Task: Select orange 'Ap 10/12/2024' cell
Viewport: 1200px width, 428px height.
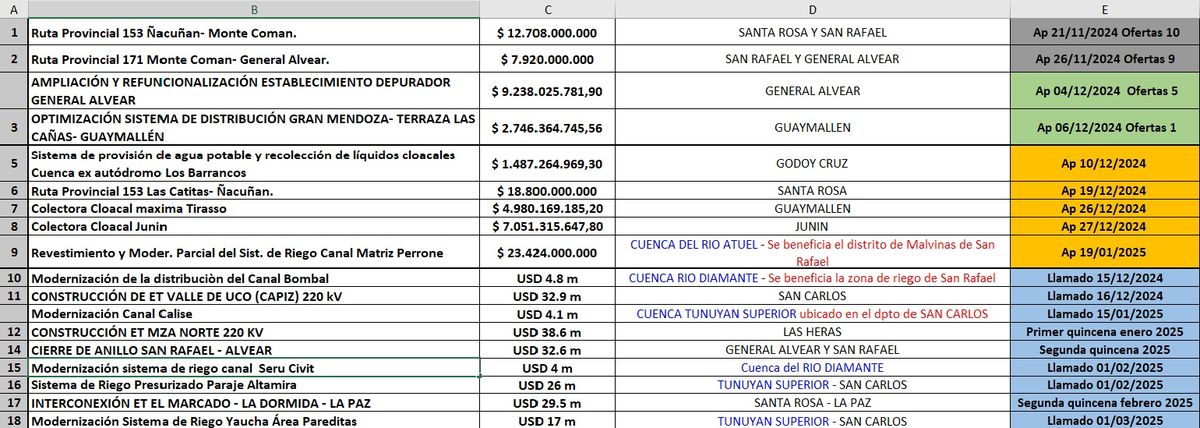Action: (x=1105, y=164)
